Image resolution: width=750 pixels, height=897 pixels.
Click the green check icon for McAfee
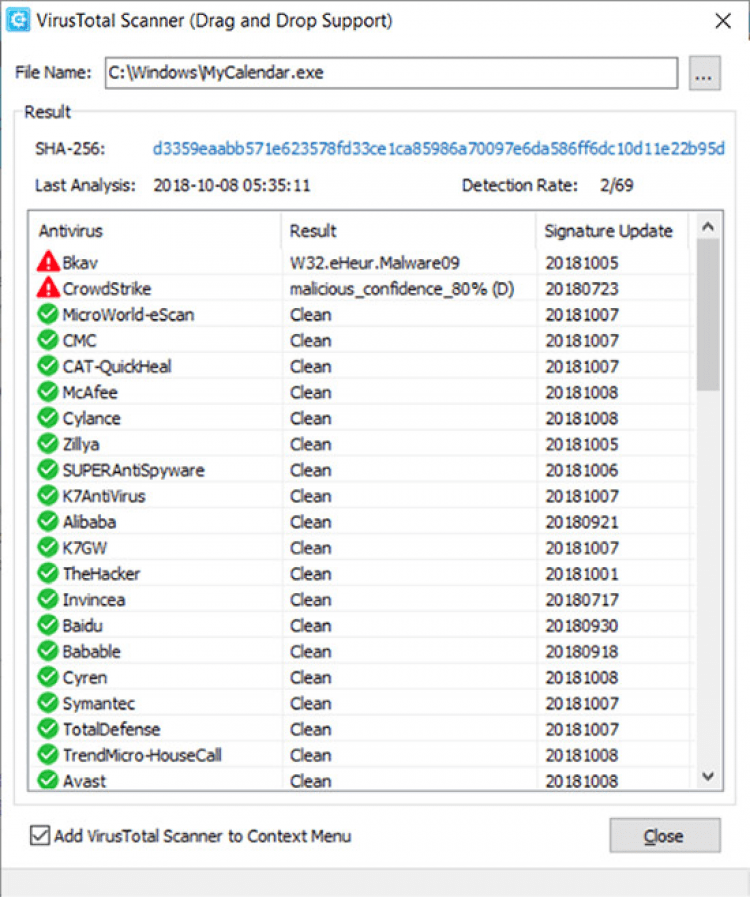(48, 392)
